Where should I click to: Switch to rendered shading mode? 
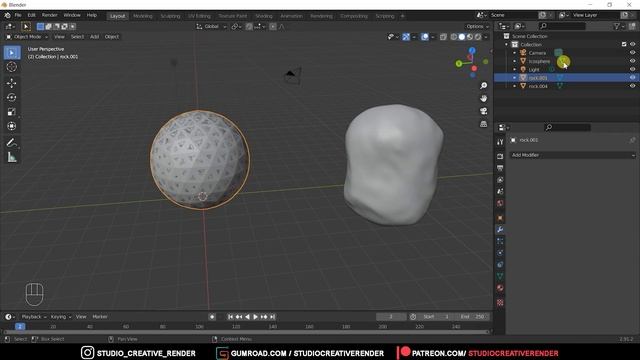[478, 37]
